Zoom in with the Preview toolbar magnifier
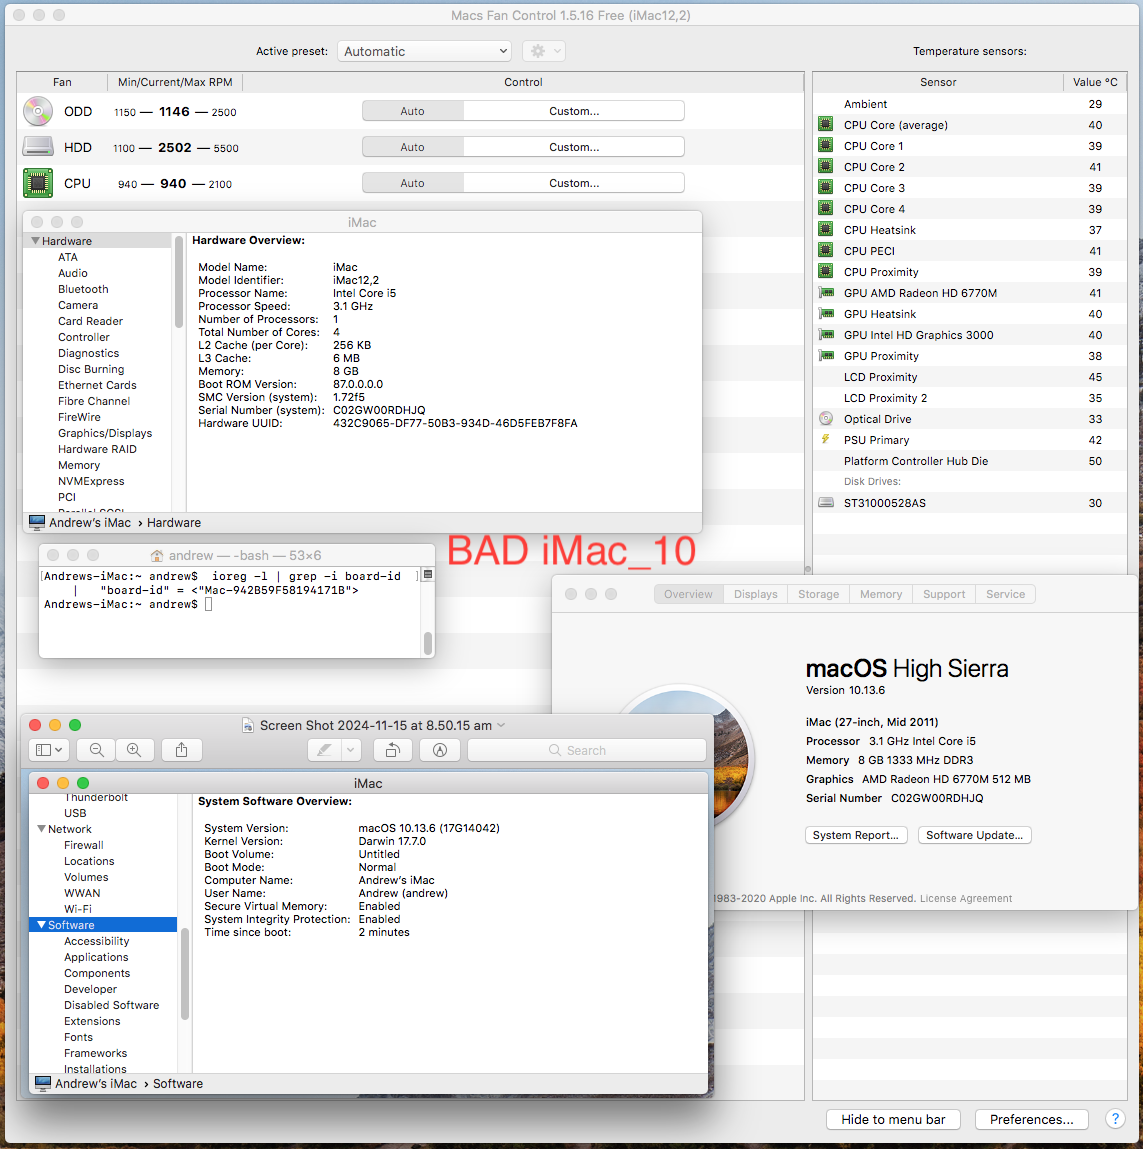 134,750
